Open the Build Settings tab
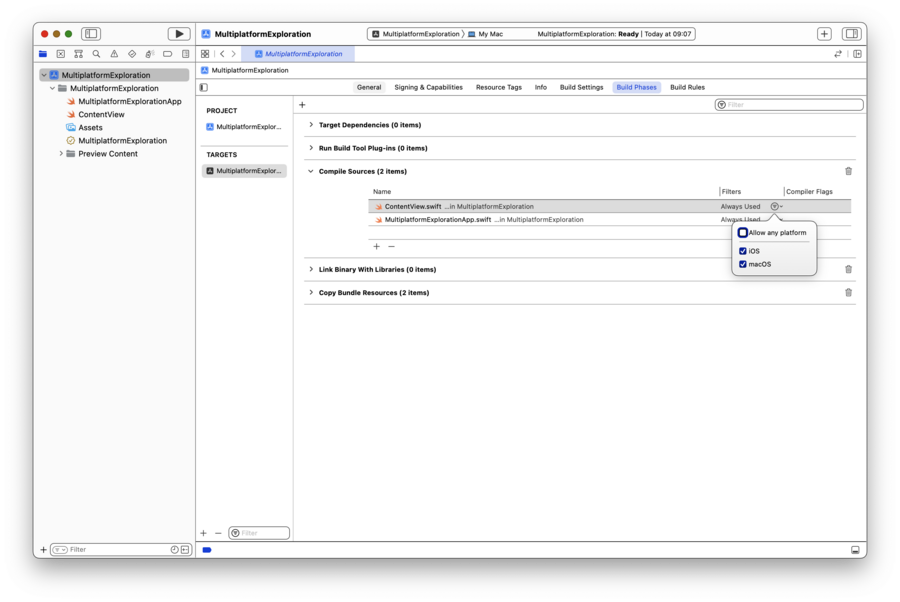 coord(581,87)
